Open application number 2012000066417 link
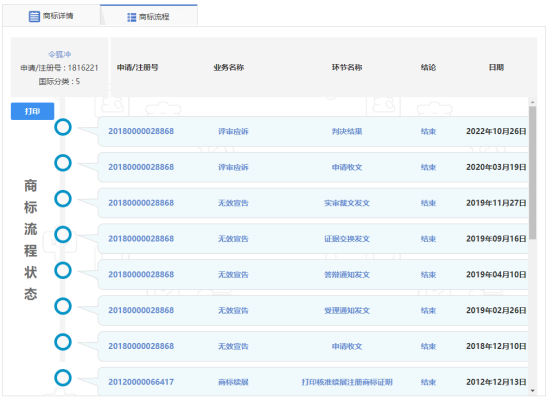554x401 pixels. coord(141,382)
